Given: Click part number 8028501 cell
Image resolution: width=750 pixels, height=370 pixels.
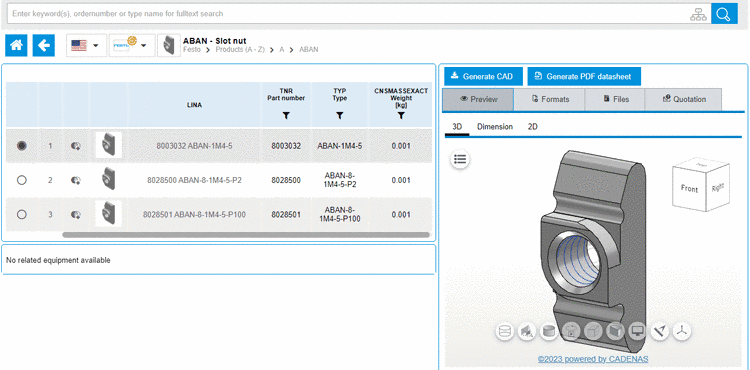Looking at the screenshot, I should [286, 215].
